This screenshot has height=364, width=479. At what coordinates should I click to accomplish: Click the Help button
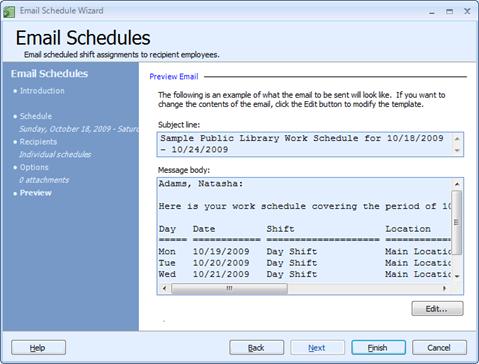tap(38, 348)
